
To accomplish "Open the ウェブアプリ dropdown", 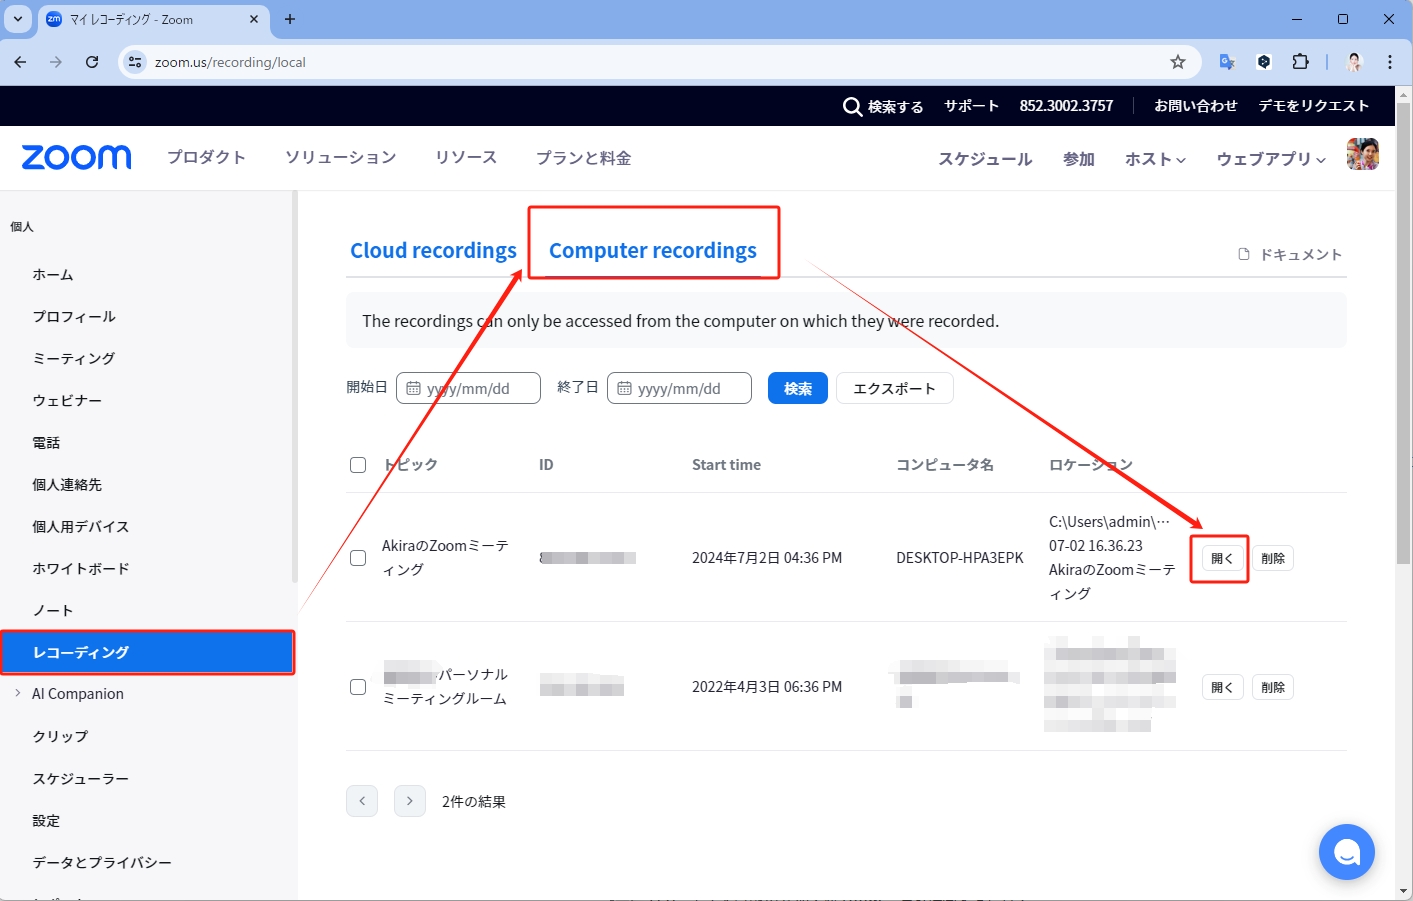I will click(1267, 158).
